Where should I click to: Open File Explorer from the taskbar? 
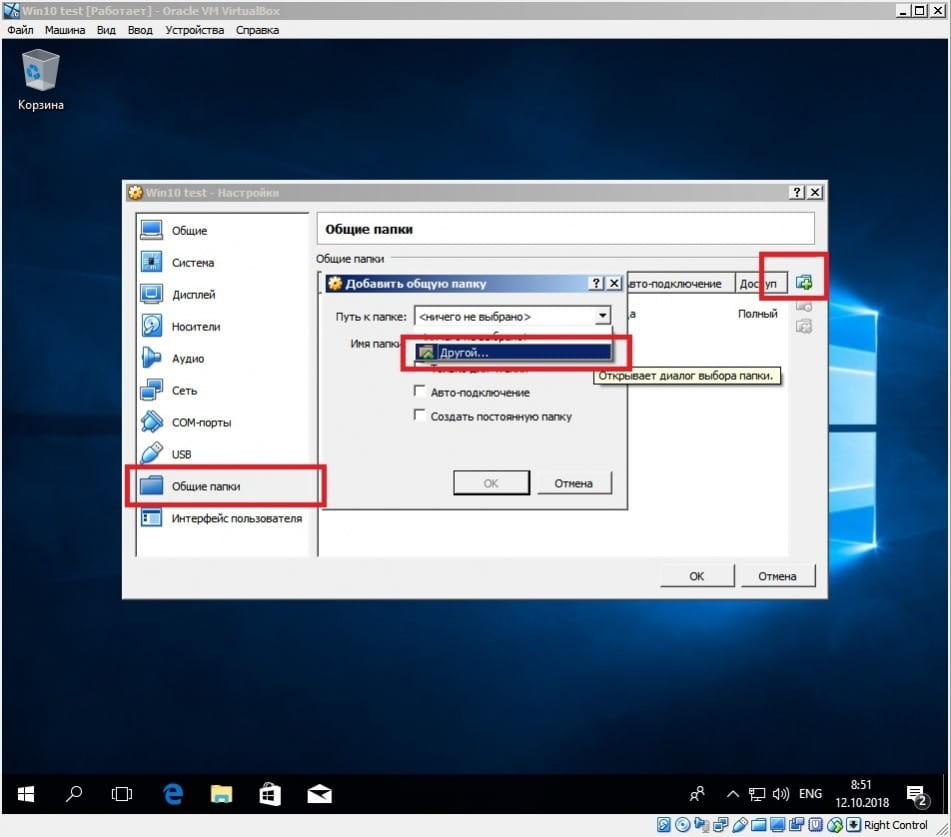pos(221,794)
